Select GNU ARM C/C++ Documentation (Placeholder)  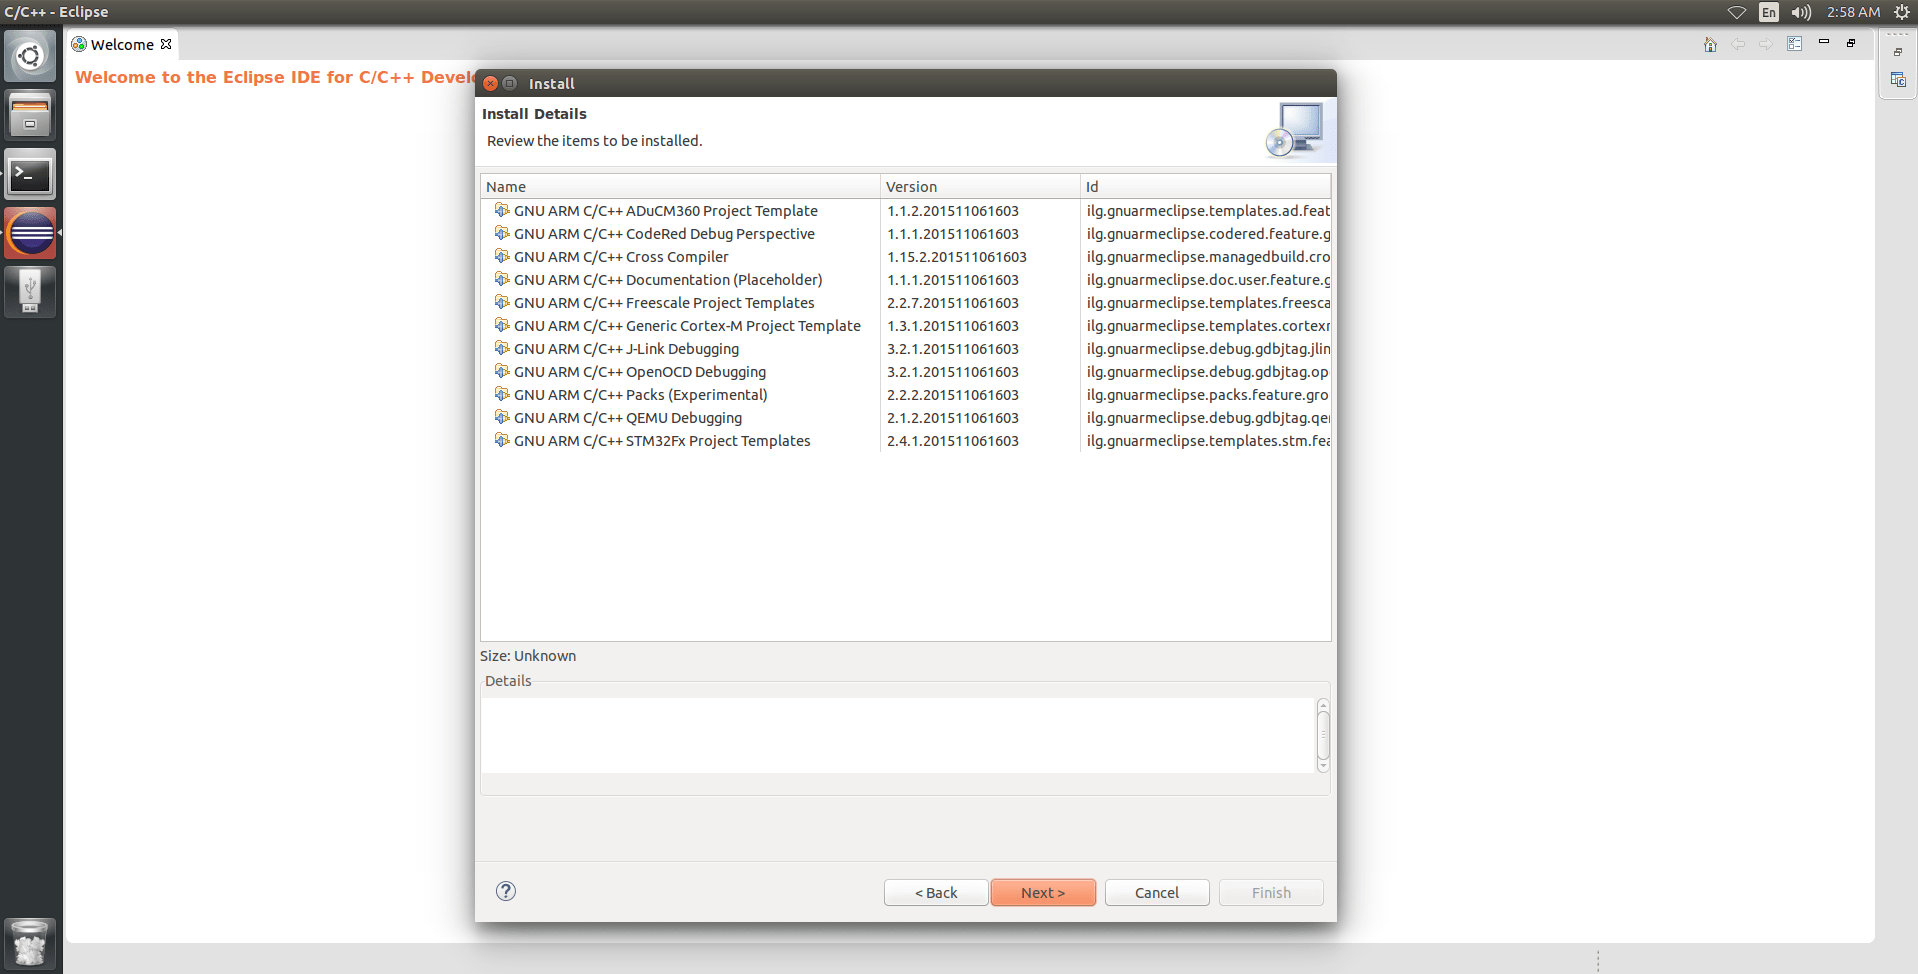(668, 280)
